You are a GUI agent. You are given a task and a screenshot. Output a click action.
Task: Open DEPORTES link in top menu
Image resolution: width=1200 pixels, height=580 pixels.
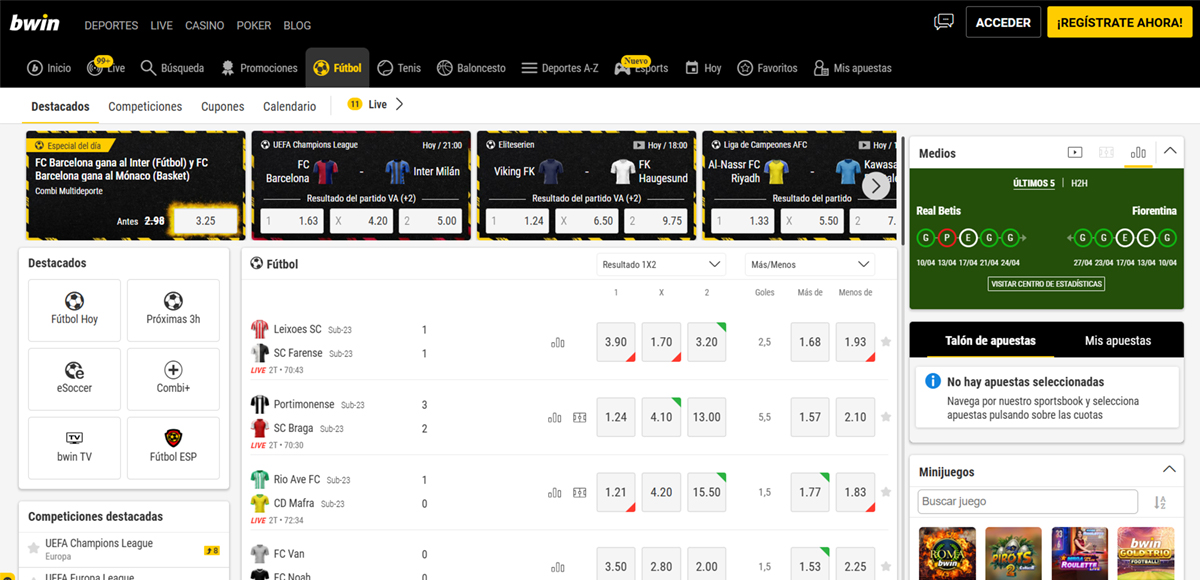112,25
